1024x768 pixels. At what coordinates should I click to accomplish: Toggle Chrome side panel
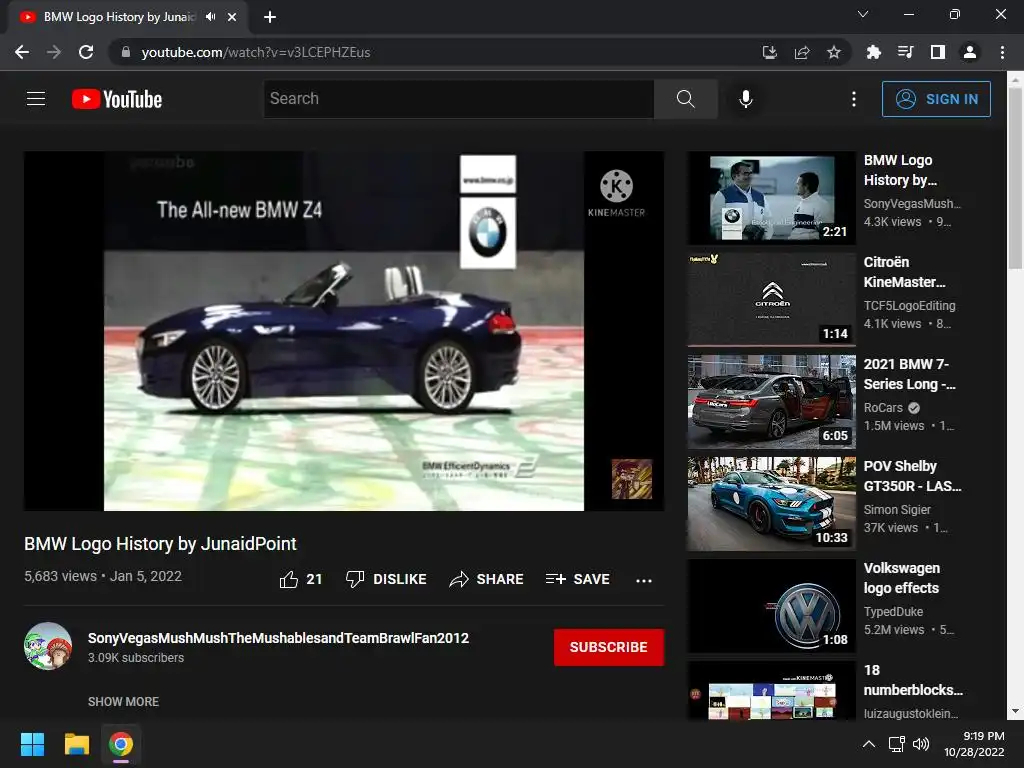[x=938, y=52]
